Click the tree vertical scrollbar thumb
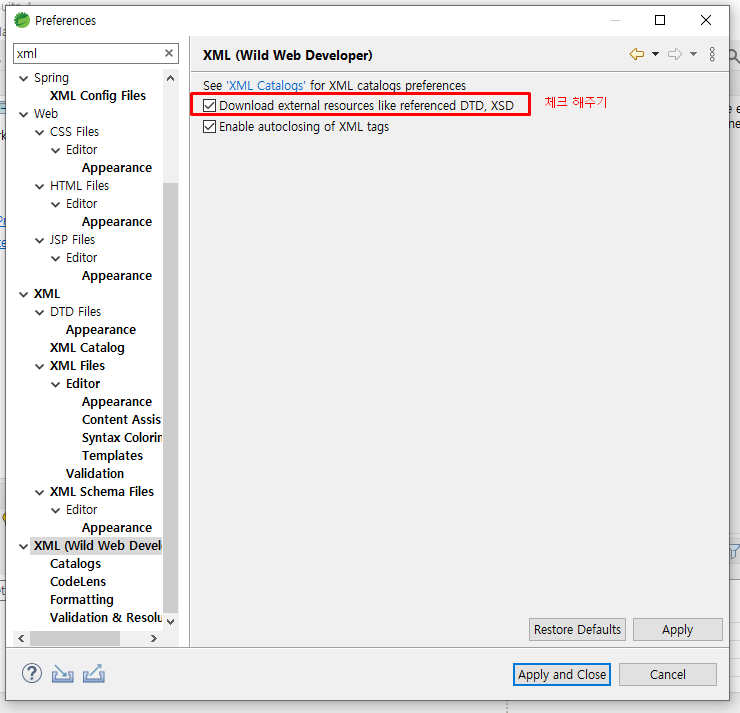The image size is (740, 713). click(x=170, y=397)
